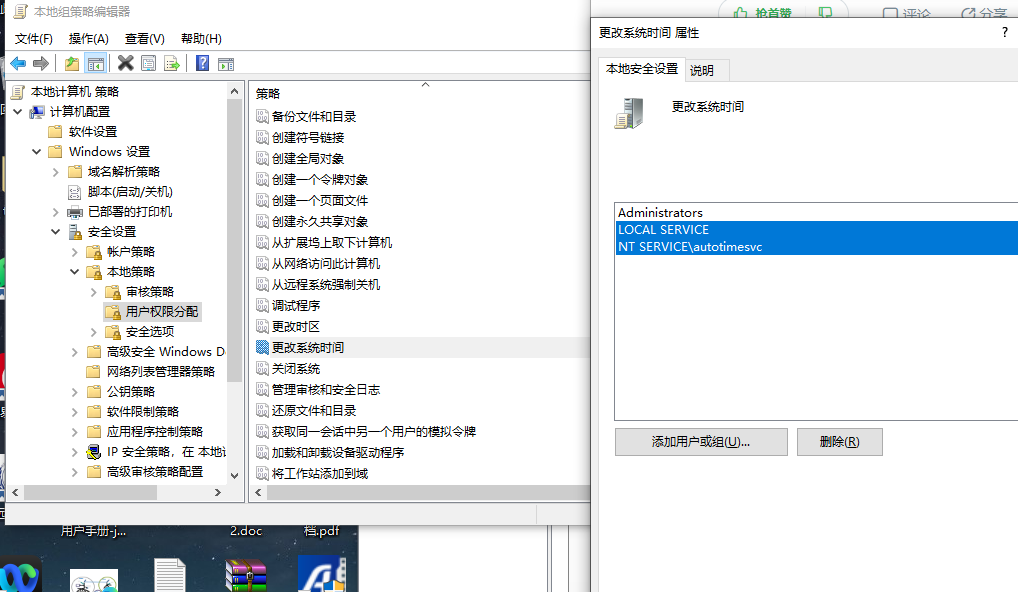Click the show/hide action pane icon
Viewport: 1018px width, 592px height.
[x=226, y=64]
